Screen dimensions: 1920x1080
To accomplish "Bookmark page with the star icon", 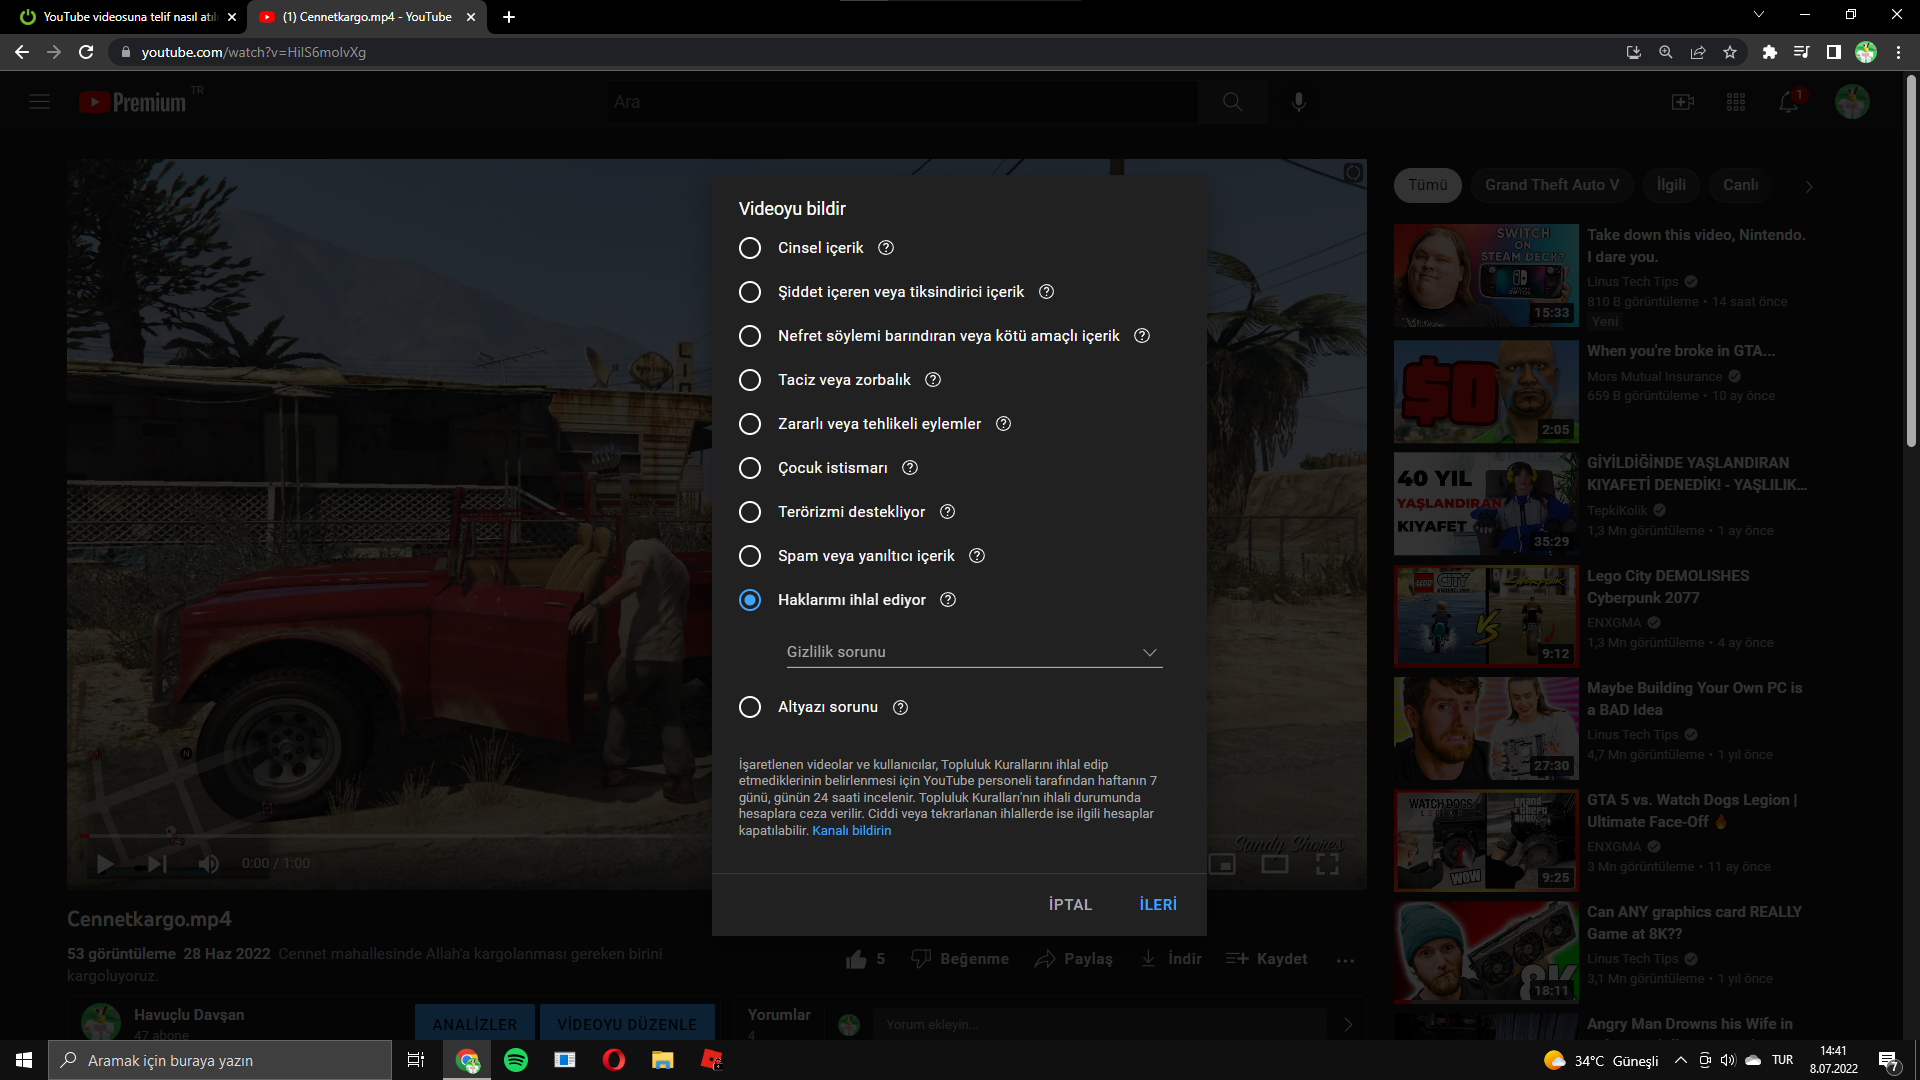I will [1730, 52].
